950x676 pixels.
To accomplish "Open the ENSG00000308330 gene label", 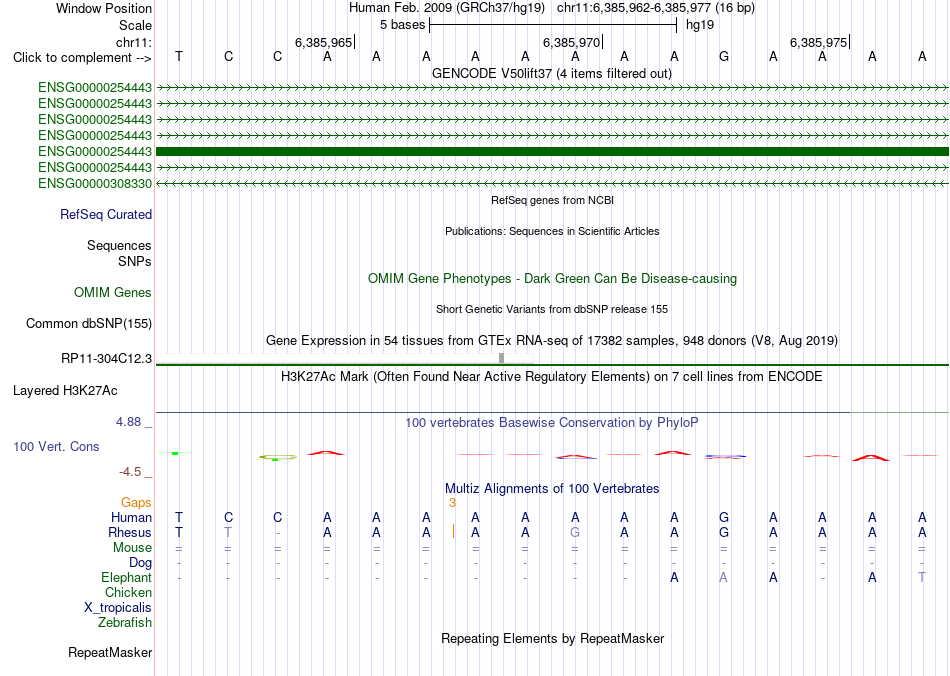I will (x=95, y=184).
